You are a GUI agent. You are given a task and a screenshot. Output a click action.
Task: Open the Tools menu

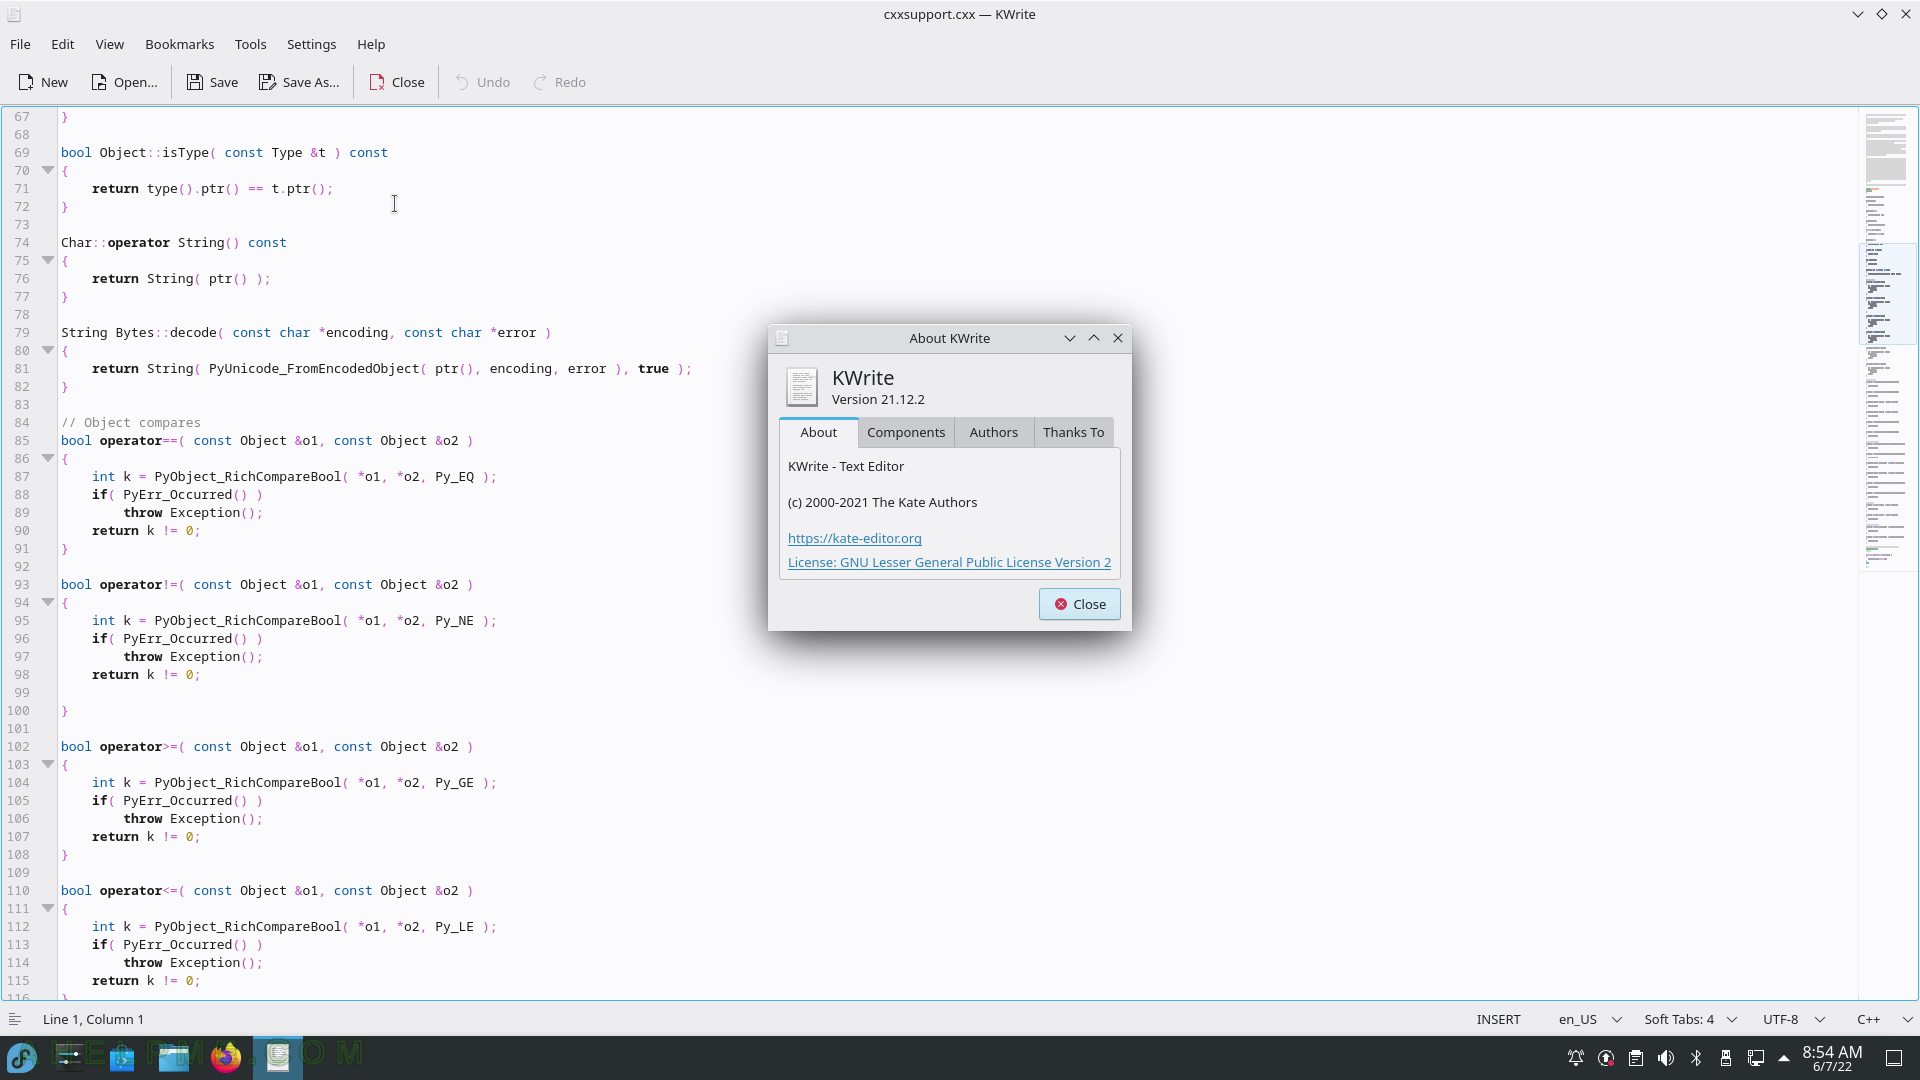coord(250,44)
